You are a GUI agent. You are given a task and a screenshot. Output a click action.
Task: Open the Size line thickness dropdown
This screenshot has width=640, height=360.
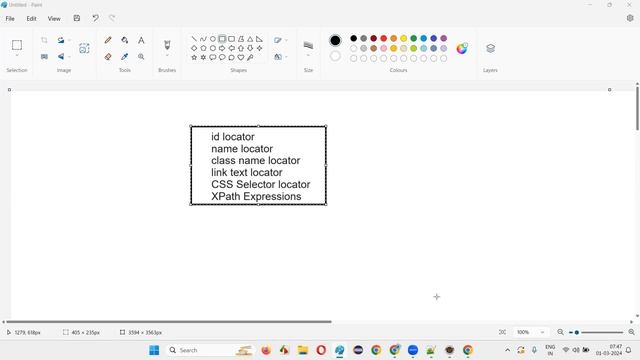pos(308,55)
